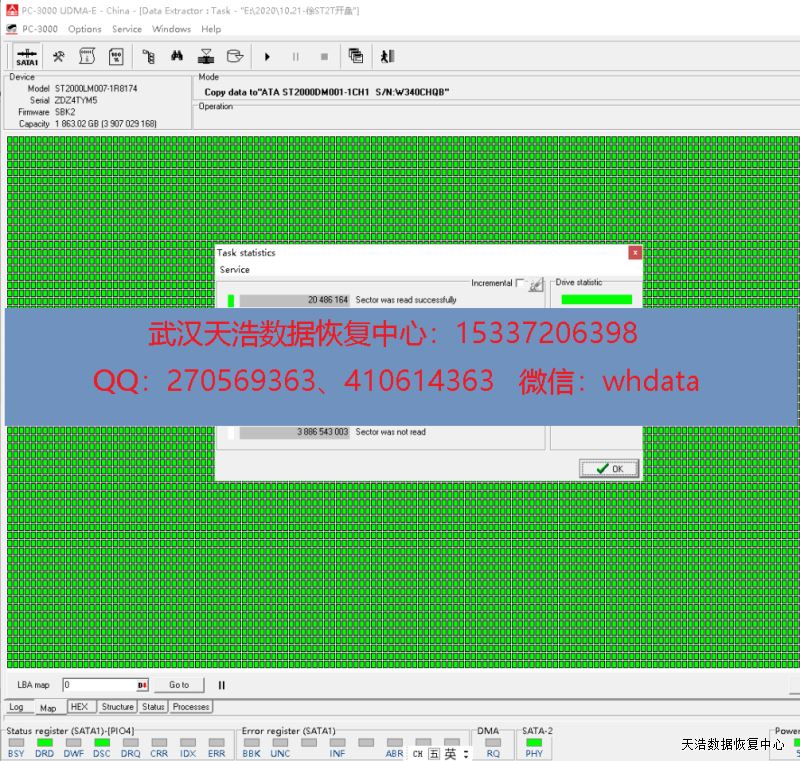Click the cascading windows toolbar icon
Viewport: 800px width, 761px height.
(355, 57)
